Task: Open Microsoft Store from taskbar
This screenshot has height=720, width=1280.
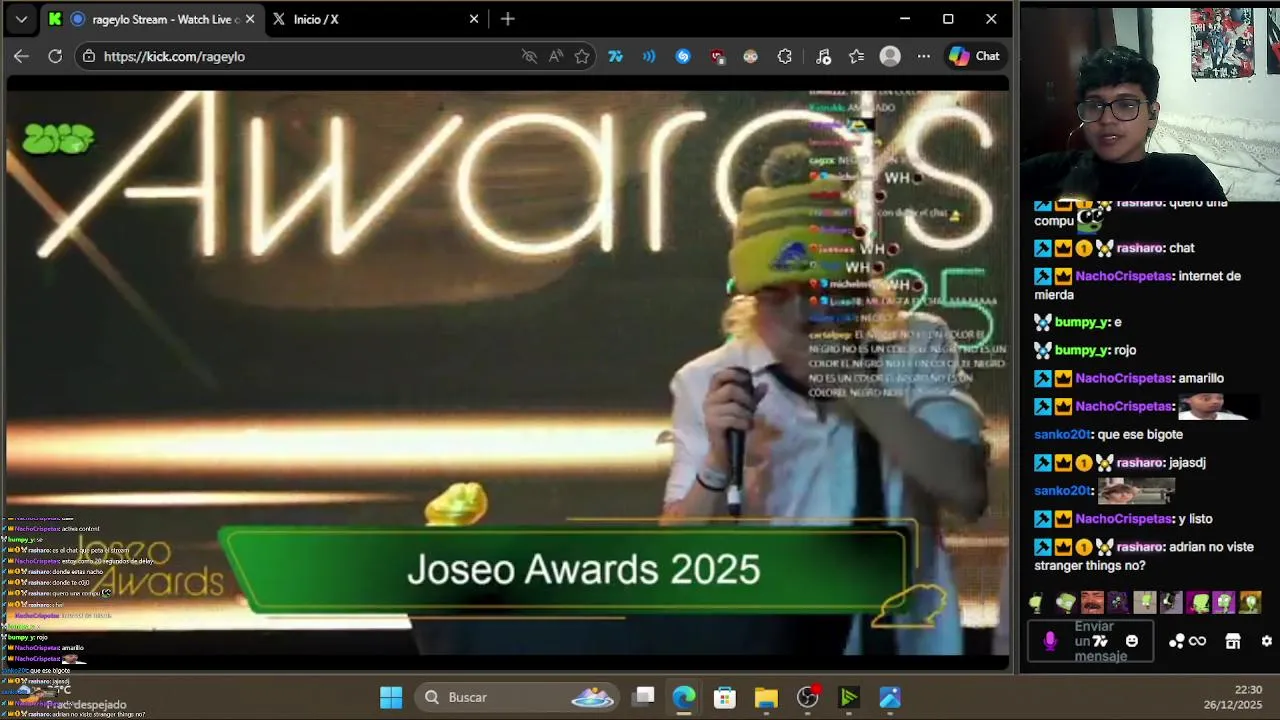Action: pos(725,697)
